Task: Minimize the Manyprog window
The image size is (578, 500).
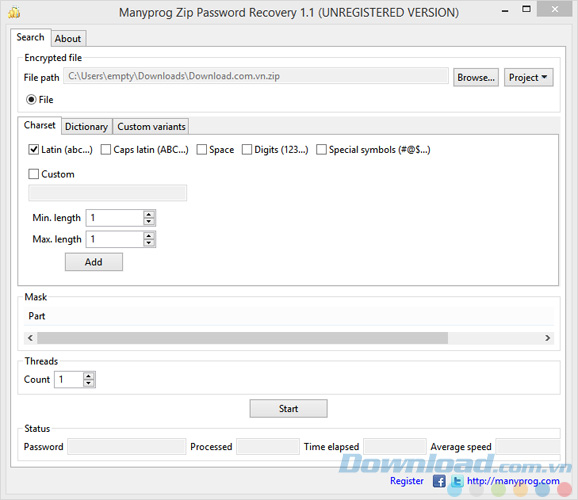Action: tap(505, 10)
